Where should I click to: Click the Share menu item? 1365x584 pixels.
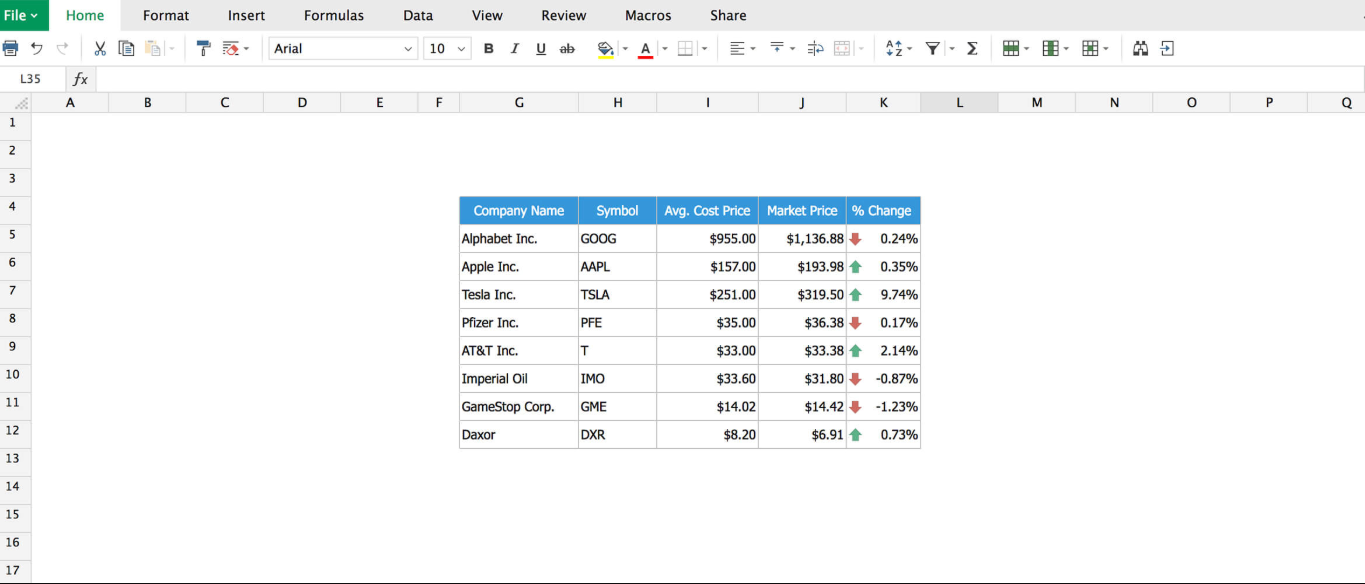pyautogui.click(x=727, y=15)
